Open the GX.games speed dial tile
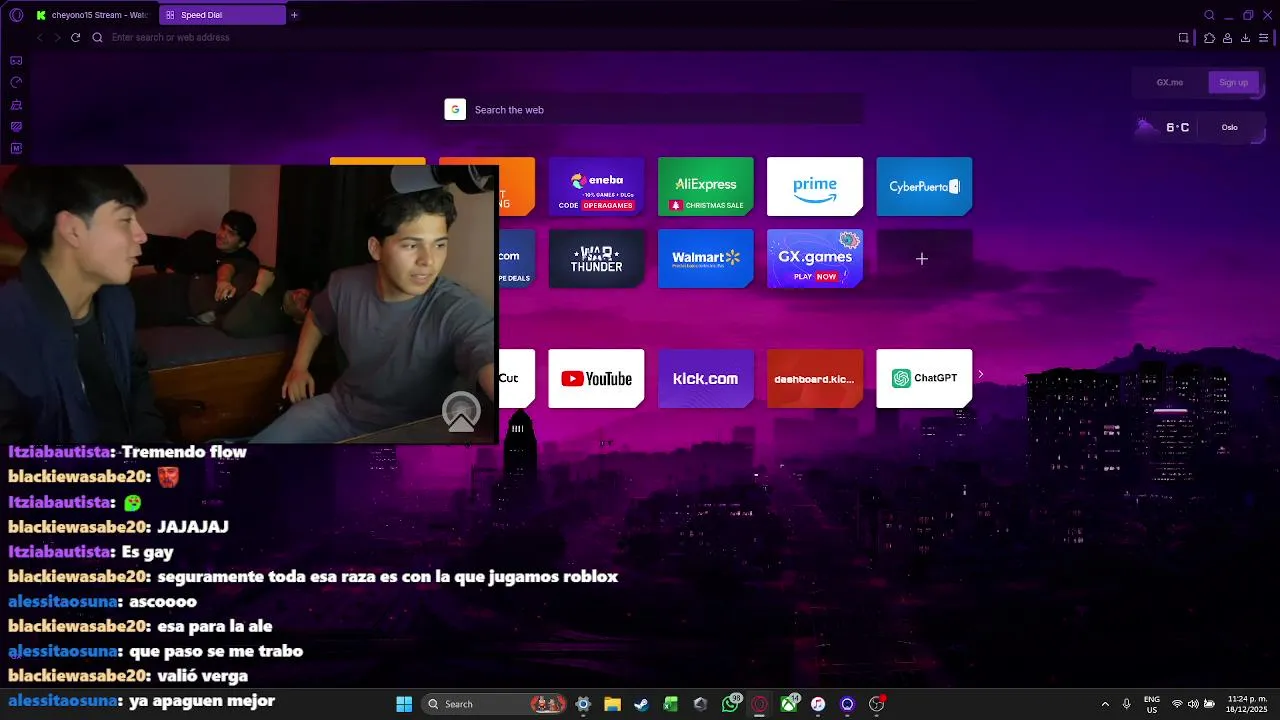1280x720 pixels. point(814,258)
